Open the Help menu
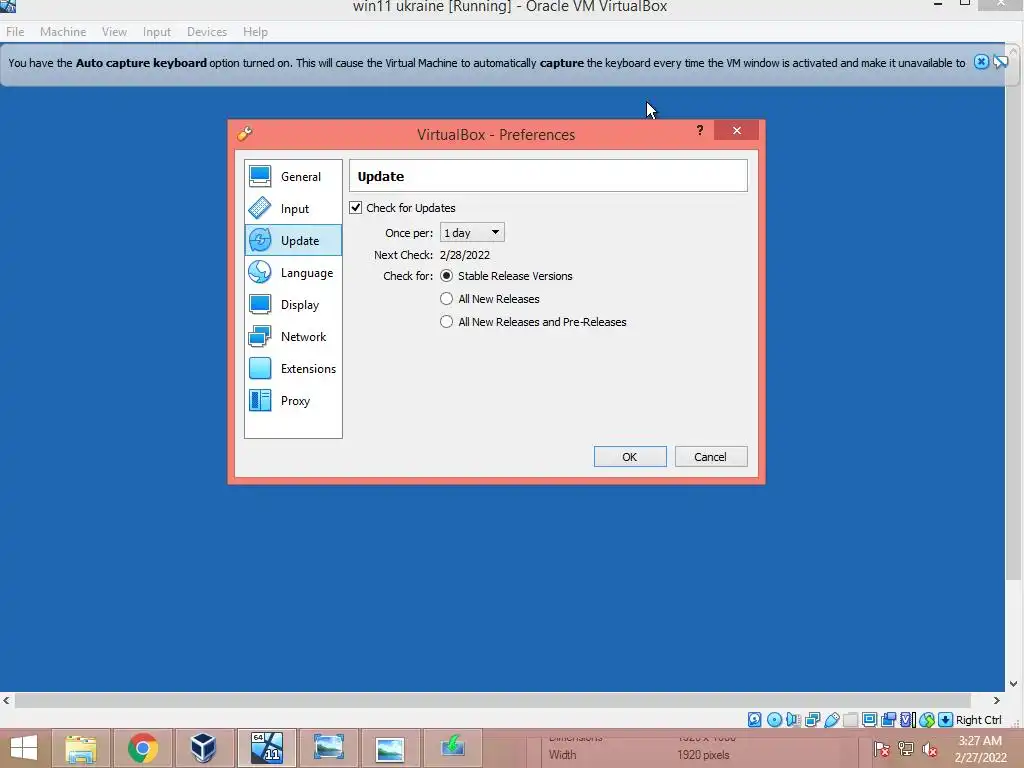1024x768 pixels. point(255,31)
